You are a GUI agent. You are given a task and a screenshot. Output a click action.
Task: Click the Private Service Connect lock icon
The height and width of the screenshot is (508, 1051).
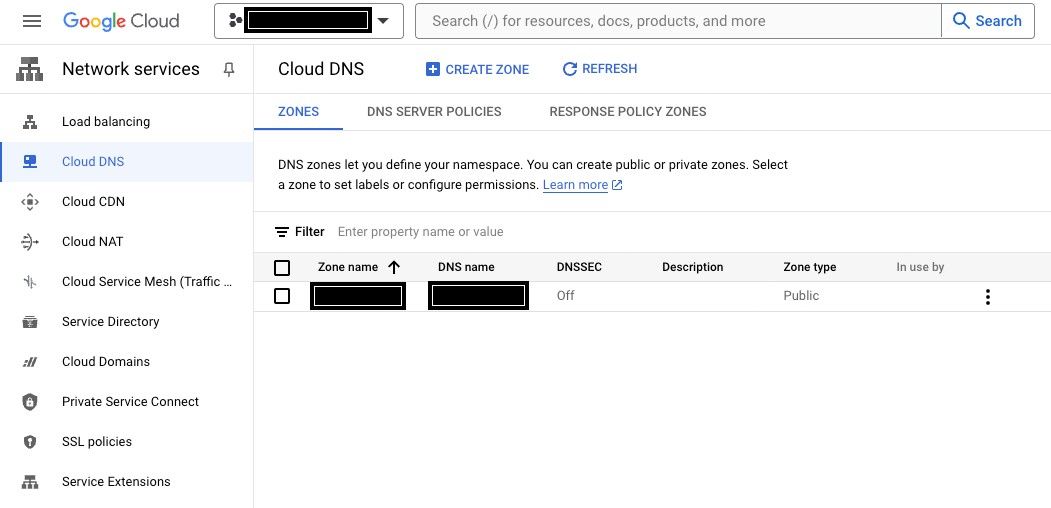30,402
